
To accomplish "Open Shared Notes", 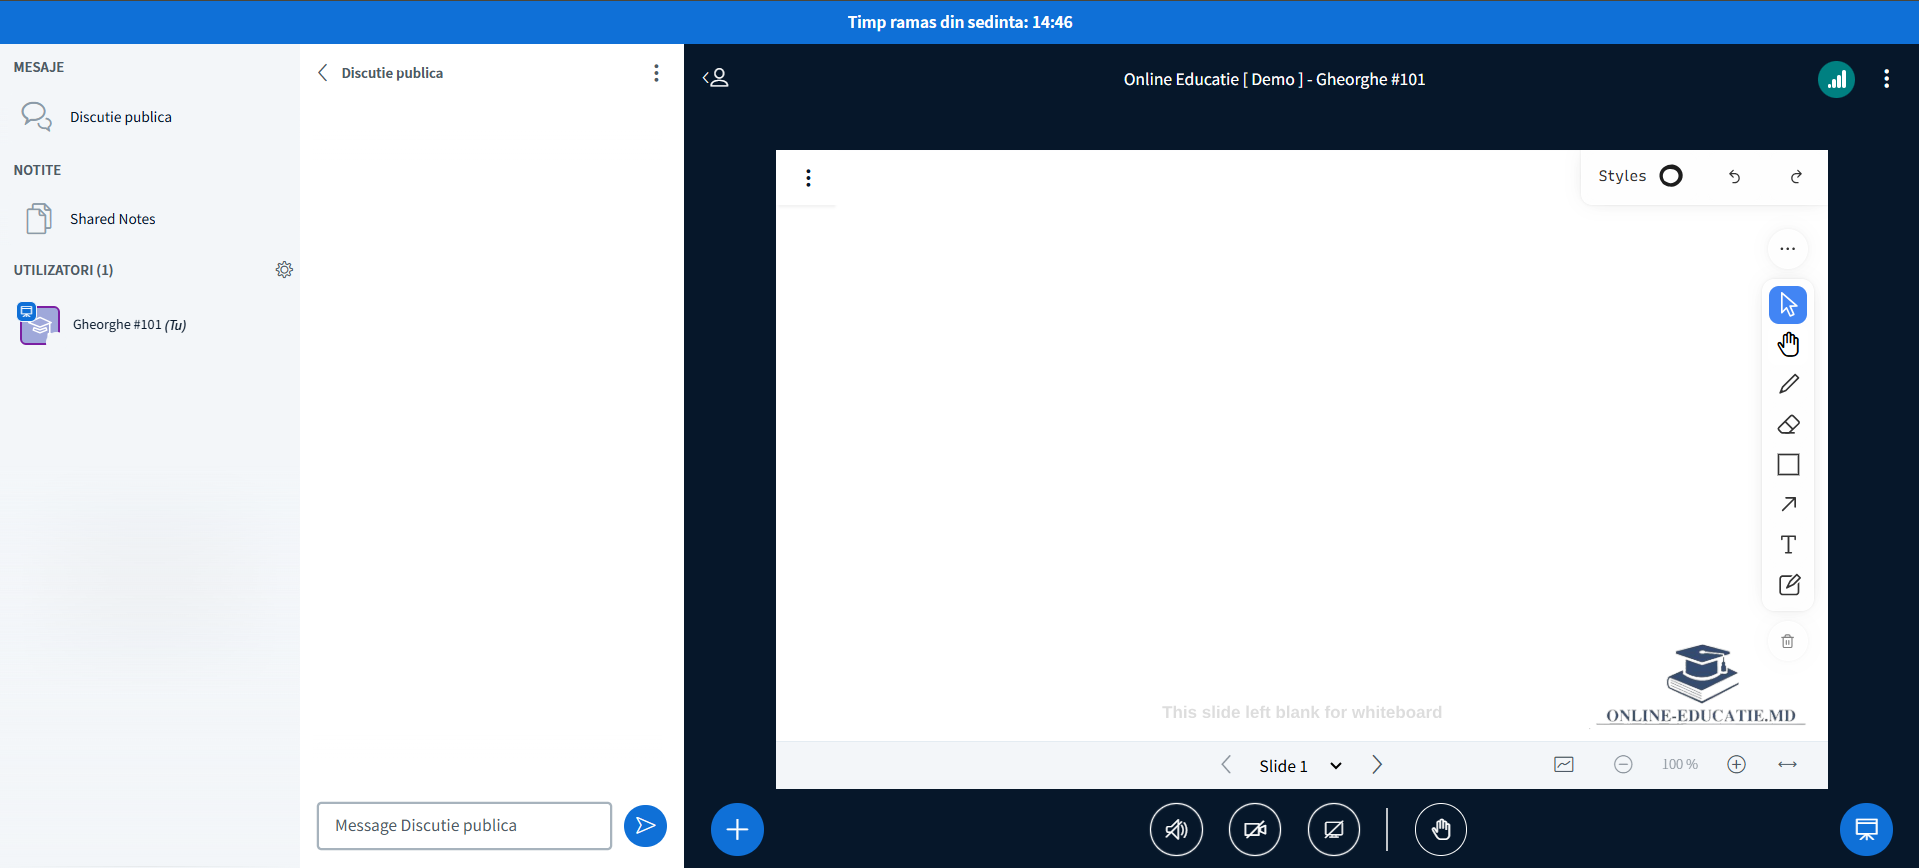I will point(112,219).
